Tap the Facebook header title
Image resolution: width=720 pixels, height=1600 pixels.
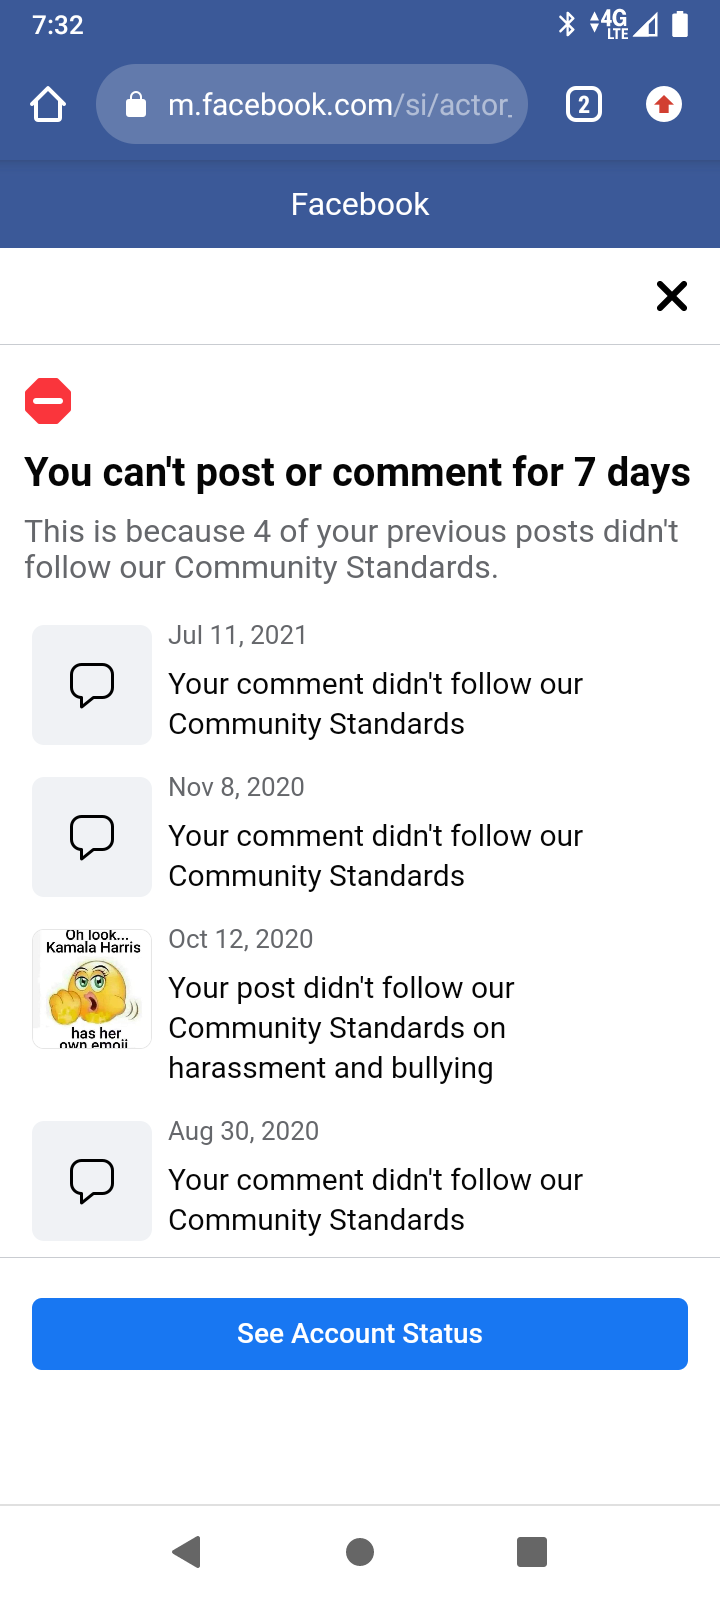pyautogui.click(x=360, y=204)
